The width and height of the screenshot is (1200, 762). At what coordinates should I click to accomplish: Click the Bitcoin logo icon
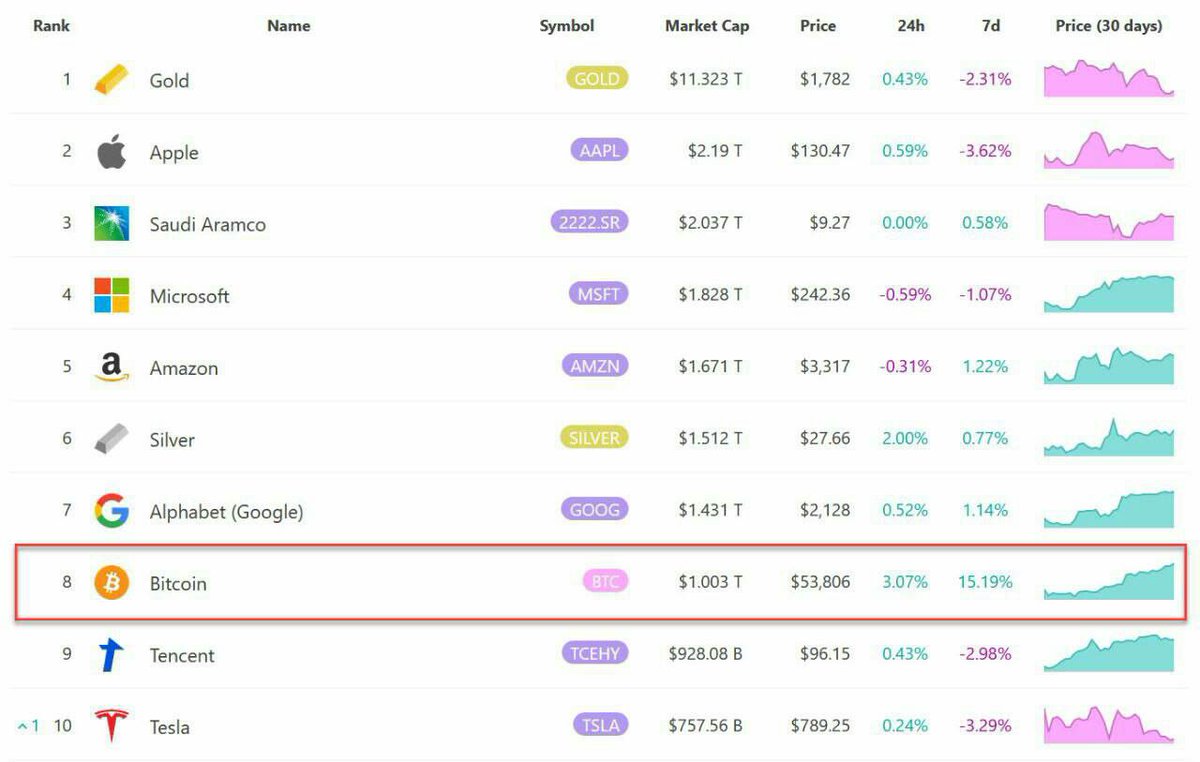(x=111, y=582)
